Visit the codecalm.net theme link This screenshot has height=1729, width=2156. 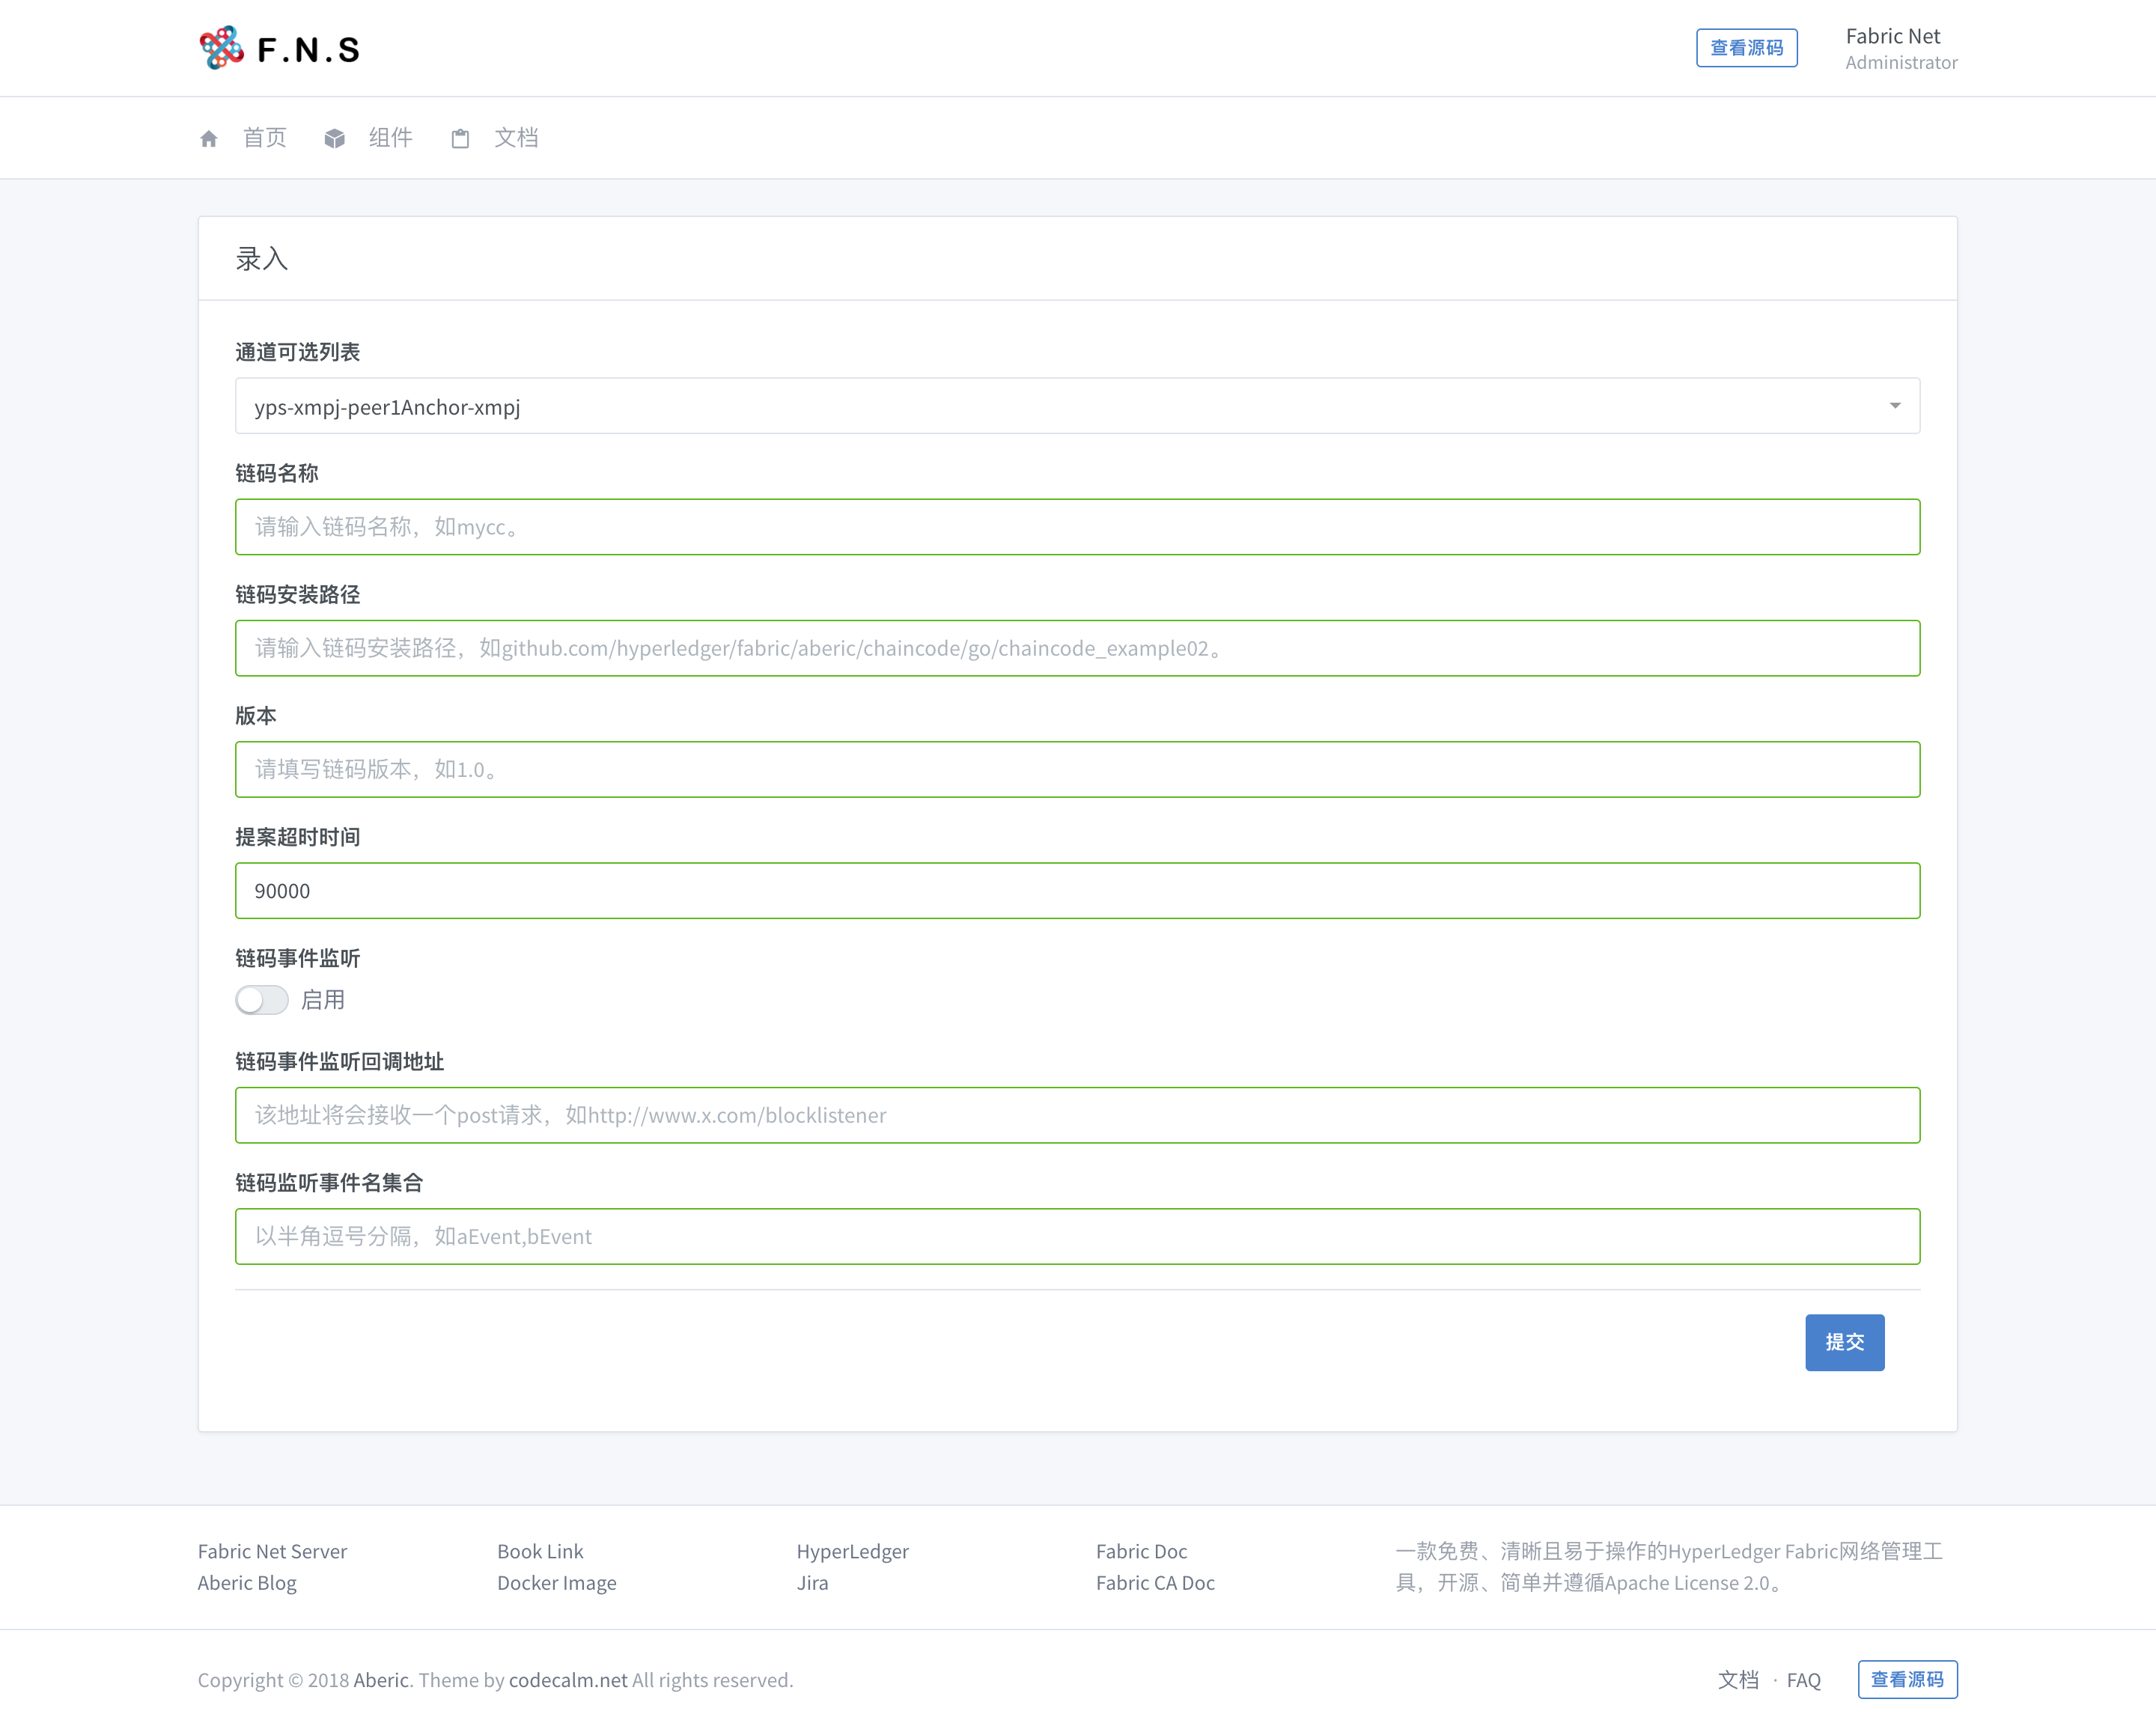click(568, 1680)
